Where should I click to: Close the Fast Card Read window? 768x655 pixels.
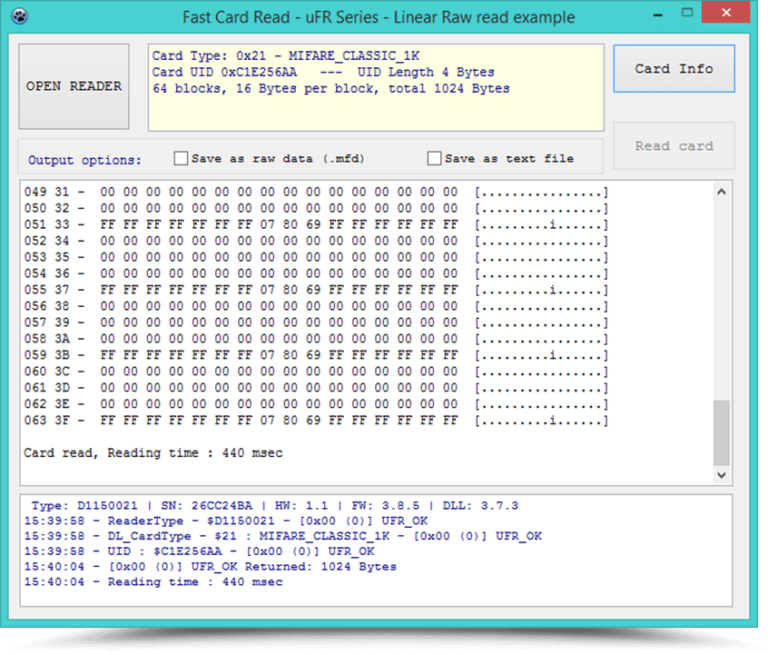tap(726, 12)
